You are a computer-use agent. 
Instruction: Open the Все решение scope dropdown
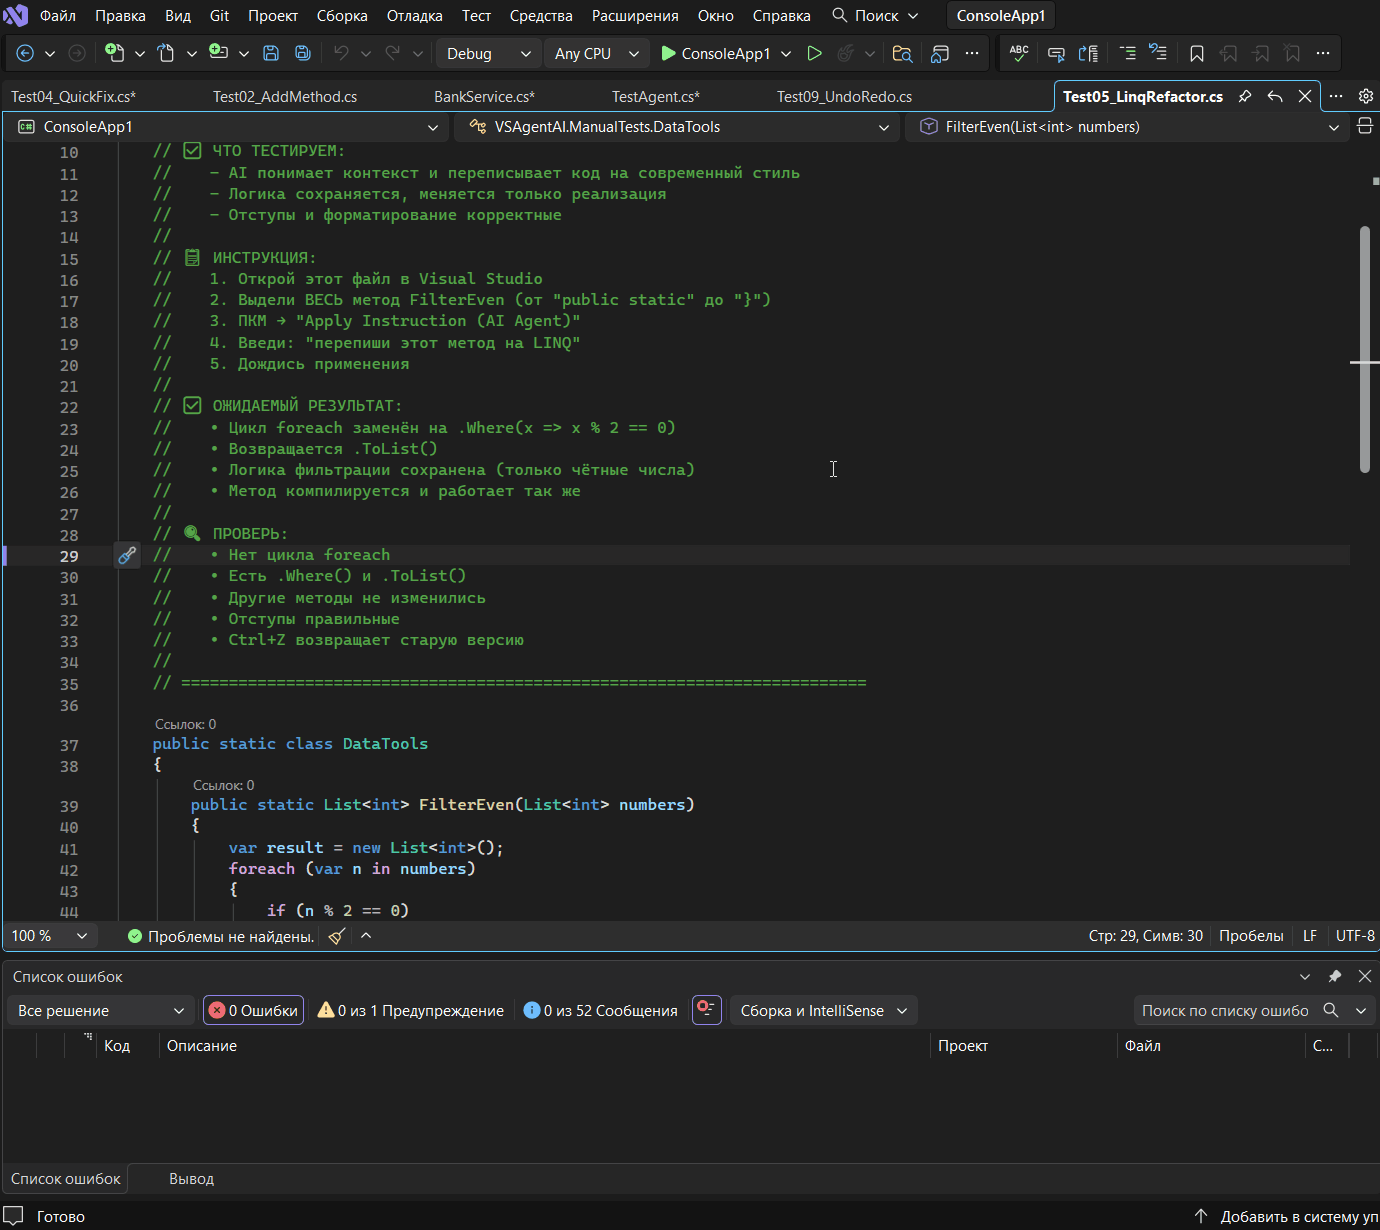click(x=100, y=1010)
